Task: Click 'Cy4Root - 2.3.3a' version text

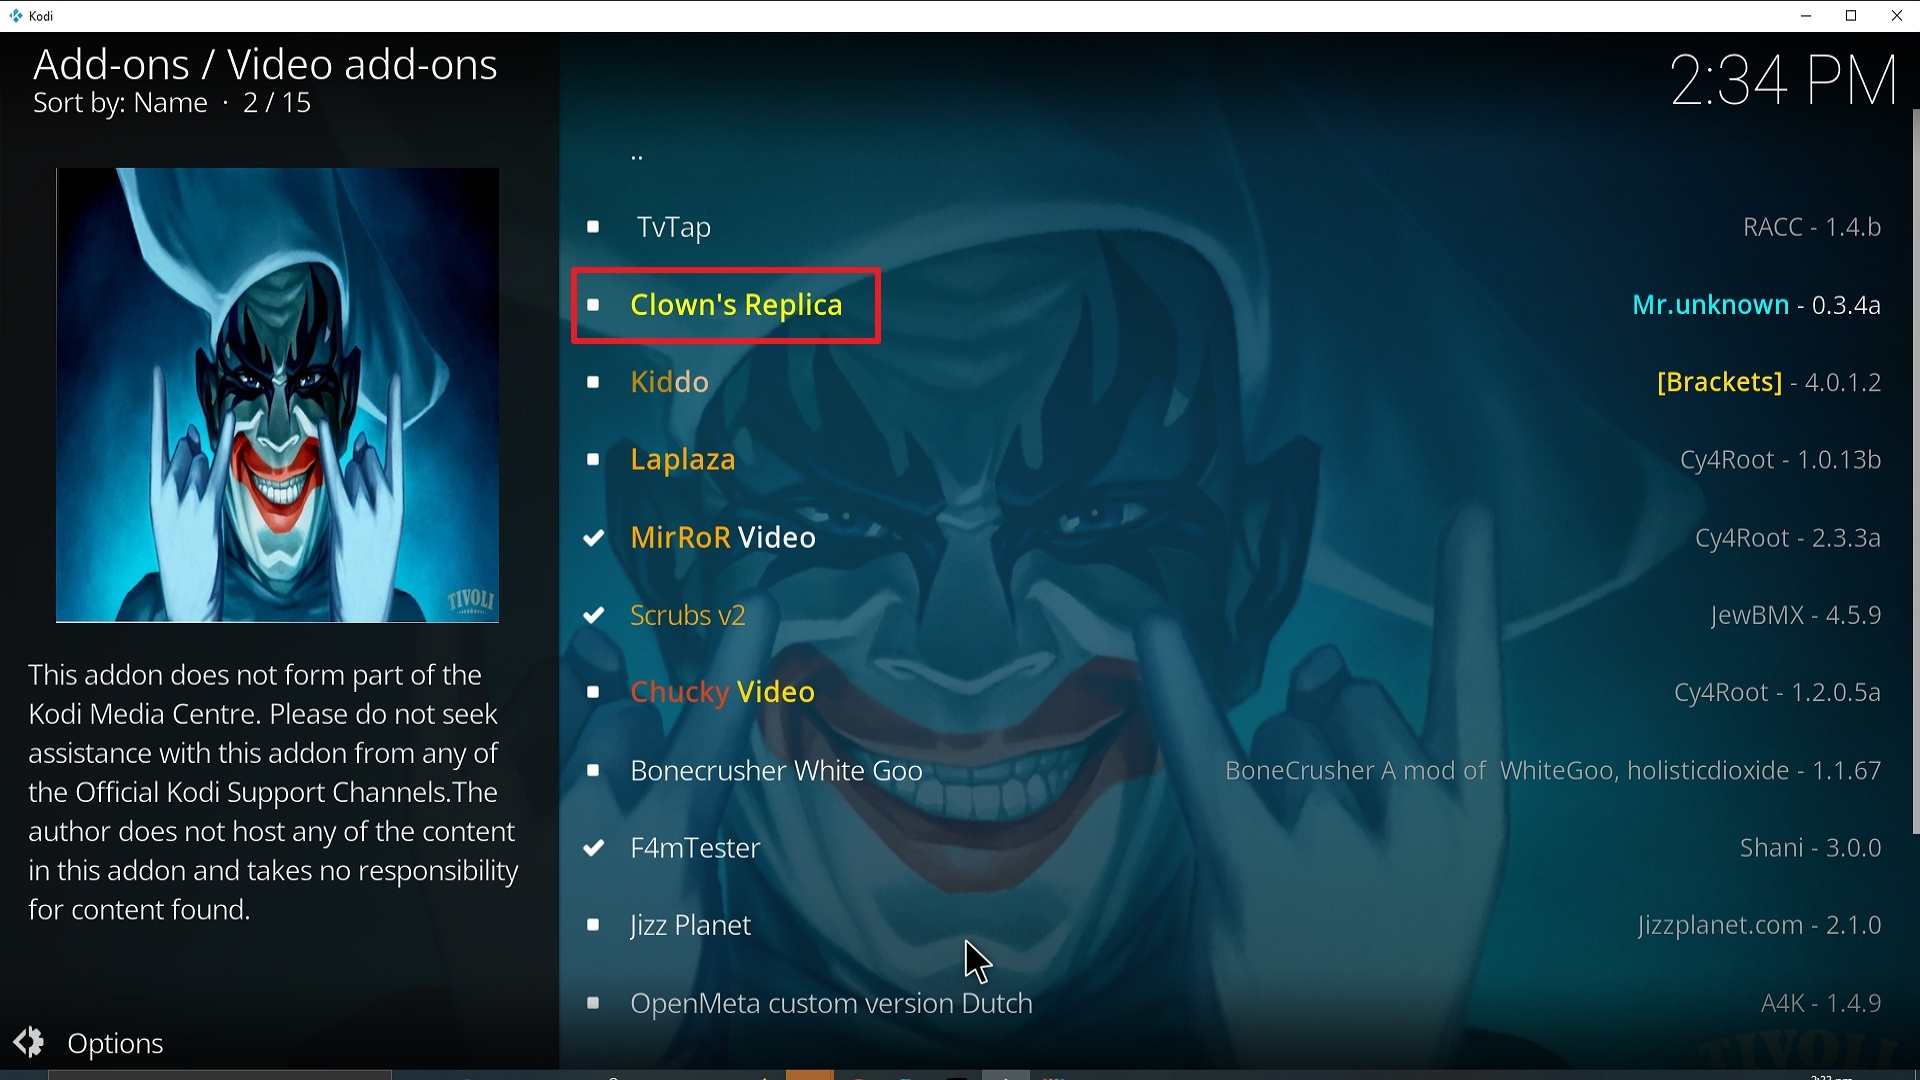Action: click(1788, 538)
